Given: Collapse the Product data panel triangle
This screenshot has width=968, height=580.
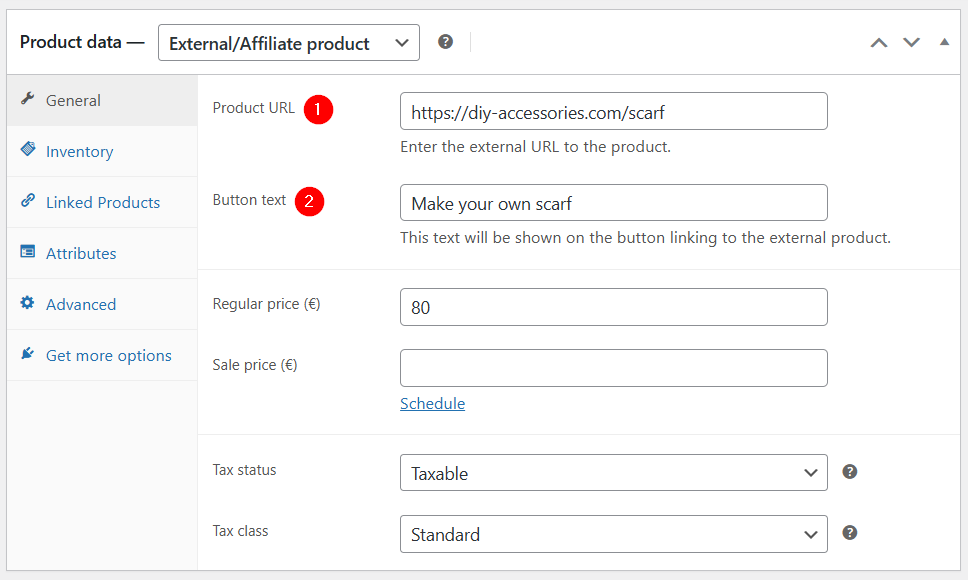Looking at the screenshot, I should (x=944, y=42).
